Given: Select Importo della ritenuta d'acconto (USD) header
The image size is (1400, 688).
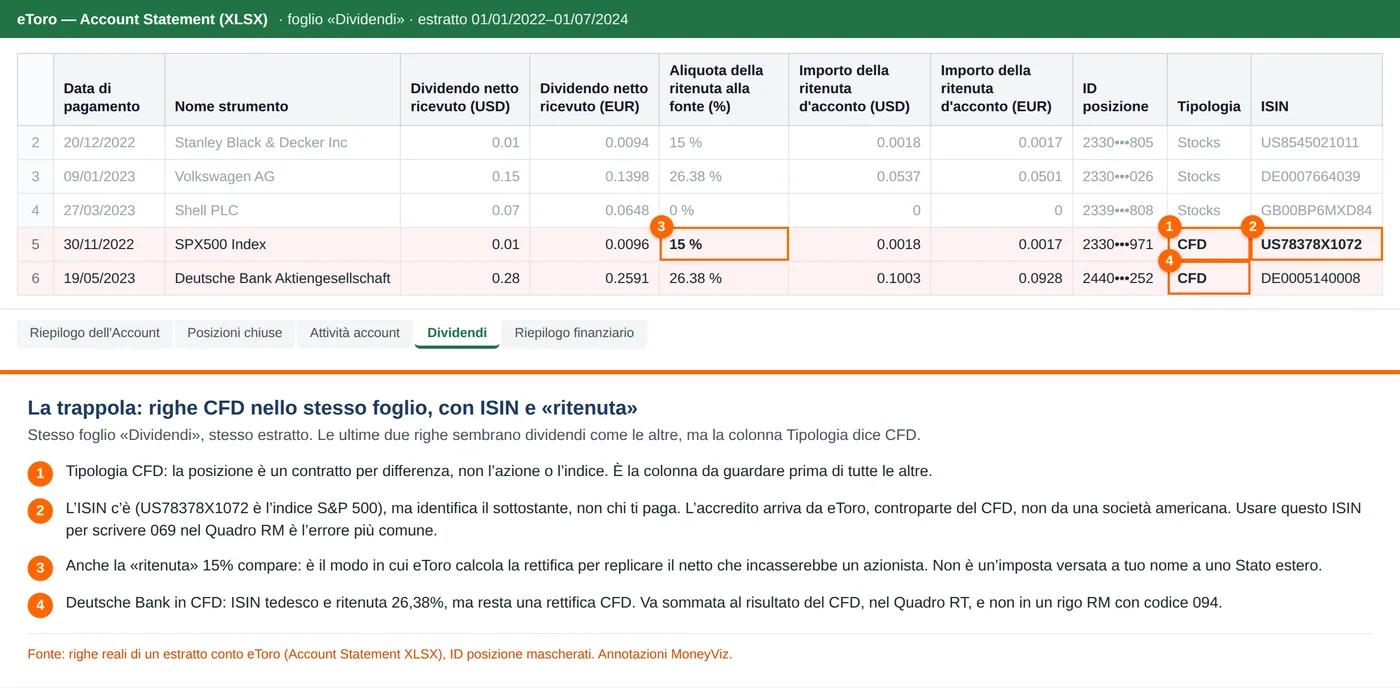Looking at the screenshot, I should 860,90.
